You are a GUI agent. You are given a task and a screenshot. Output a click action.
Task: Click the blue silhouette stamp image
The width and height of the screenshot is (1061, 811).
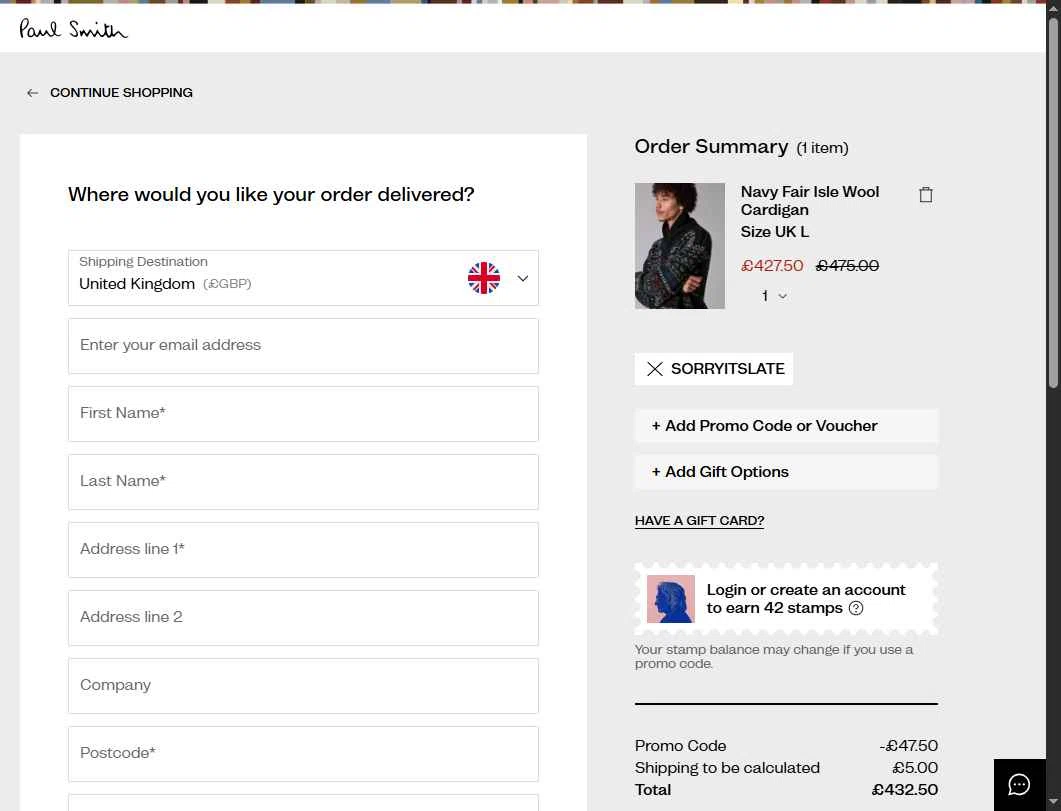click(671, 599)
